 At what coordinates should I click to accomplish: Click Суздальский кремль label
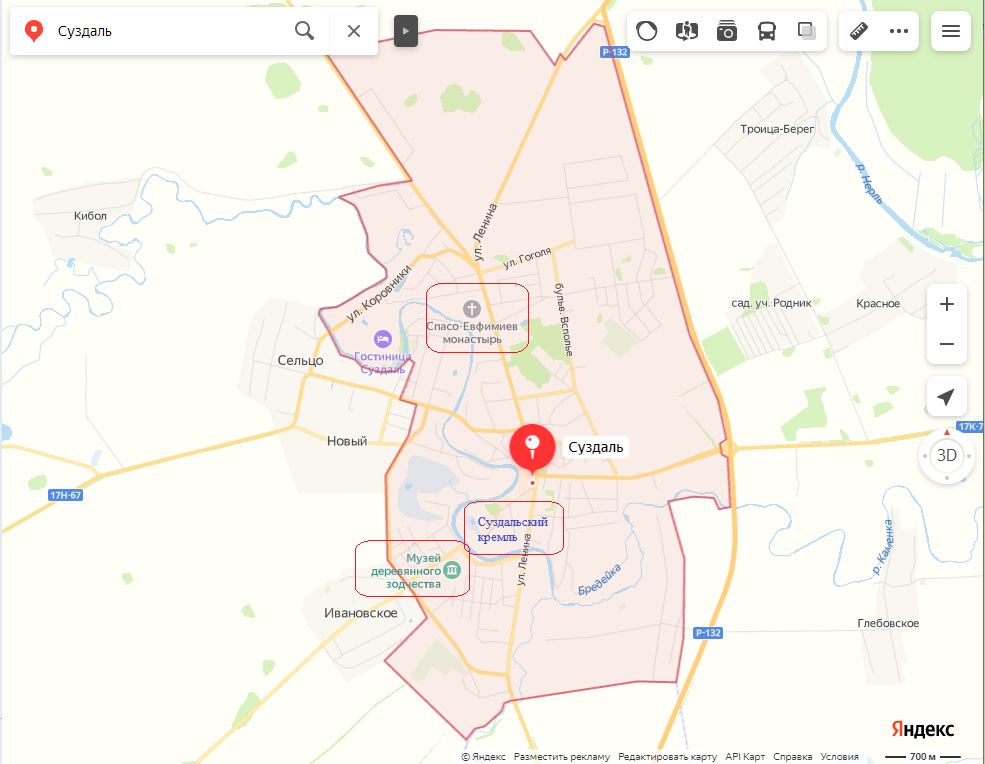click(513, 529)
